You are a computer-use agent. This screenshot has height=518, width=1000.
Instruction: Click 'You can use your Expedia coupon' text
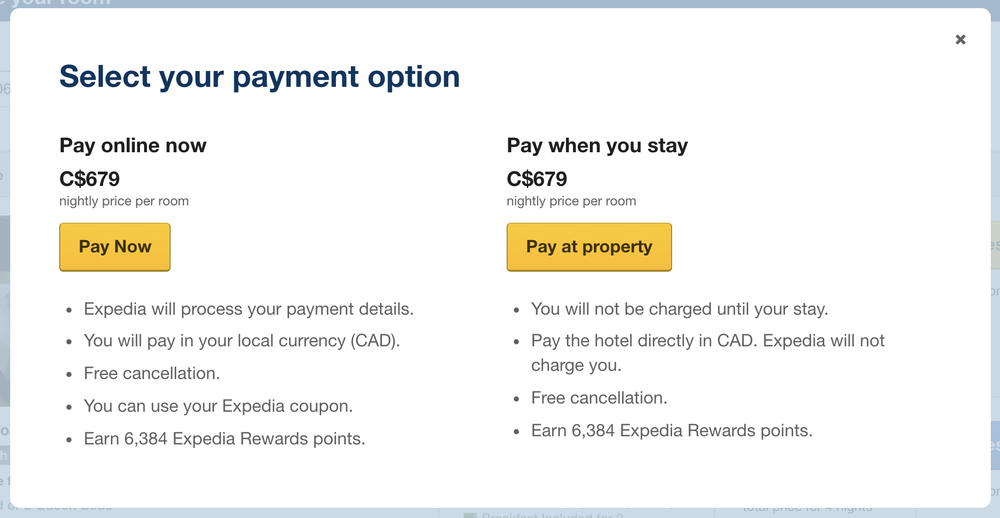point(218,406)
